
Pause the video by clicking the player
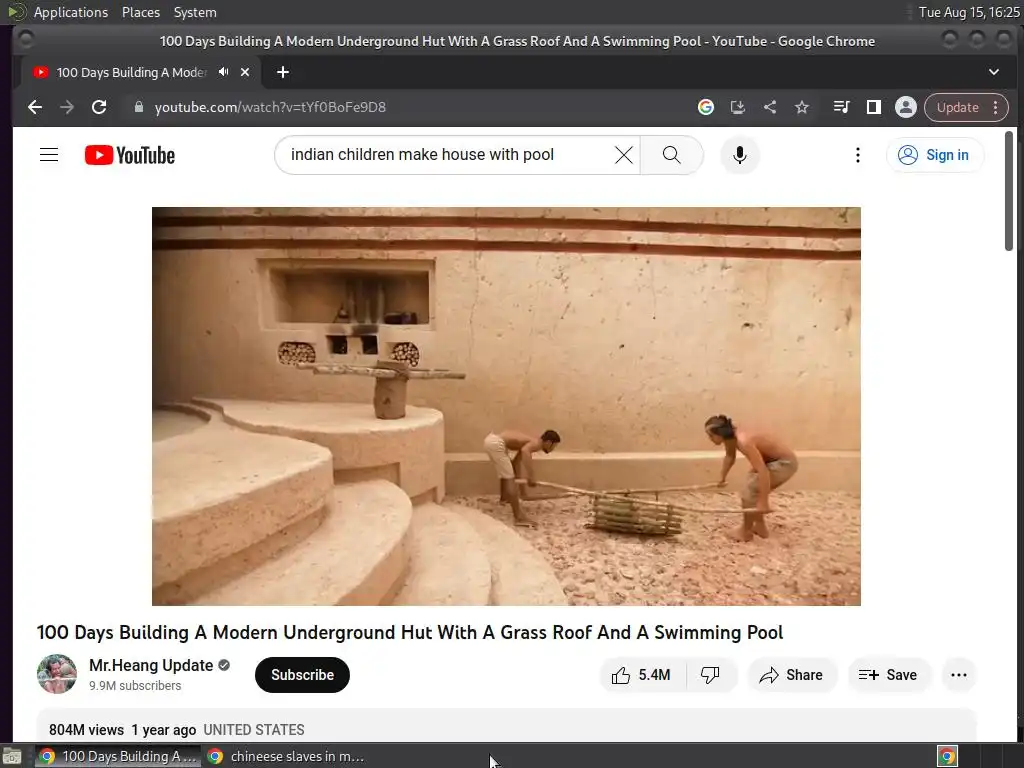coord(506,406)
